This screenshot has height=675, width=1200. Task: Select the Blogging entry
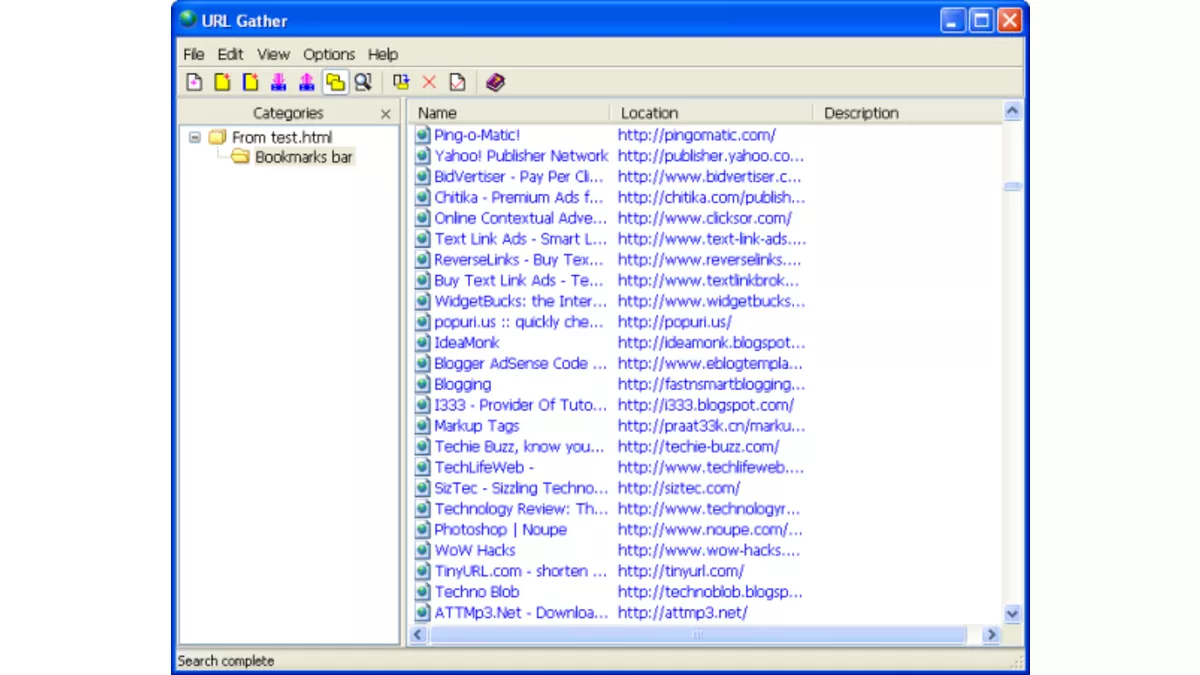point(462,384)
